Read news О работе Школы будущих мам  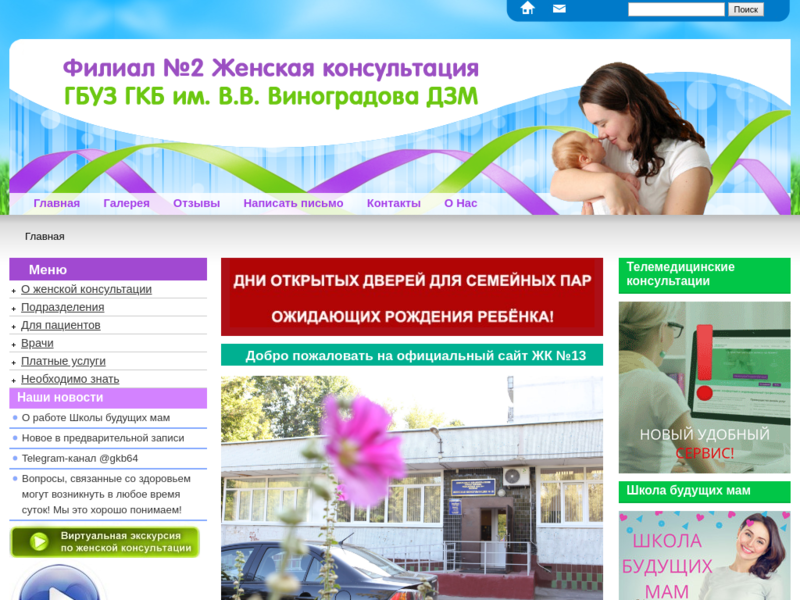click(x=96, y=417)
